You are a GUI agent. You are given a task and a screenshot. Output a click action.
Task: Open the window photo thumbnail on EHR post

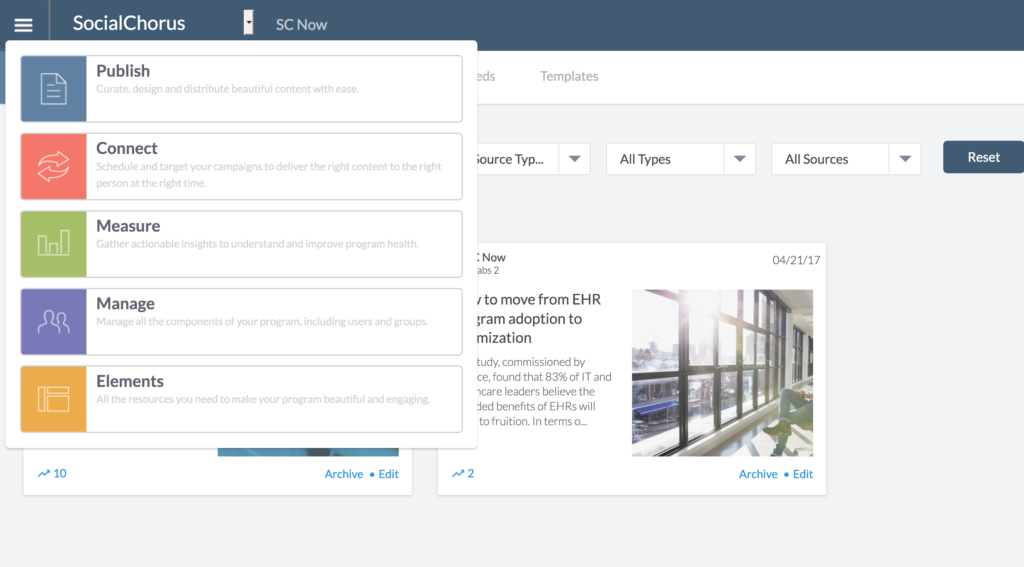(722, 373)
